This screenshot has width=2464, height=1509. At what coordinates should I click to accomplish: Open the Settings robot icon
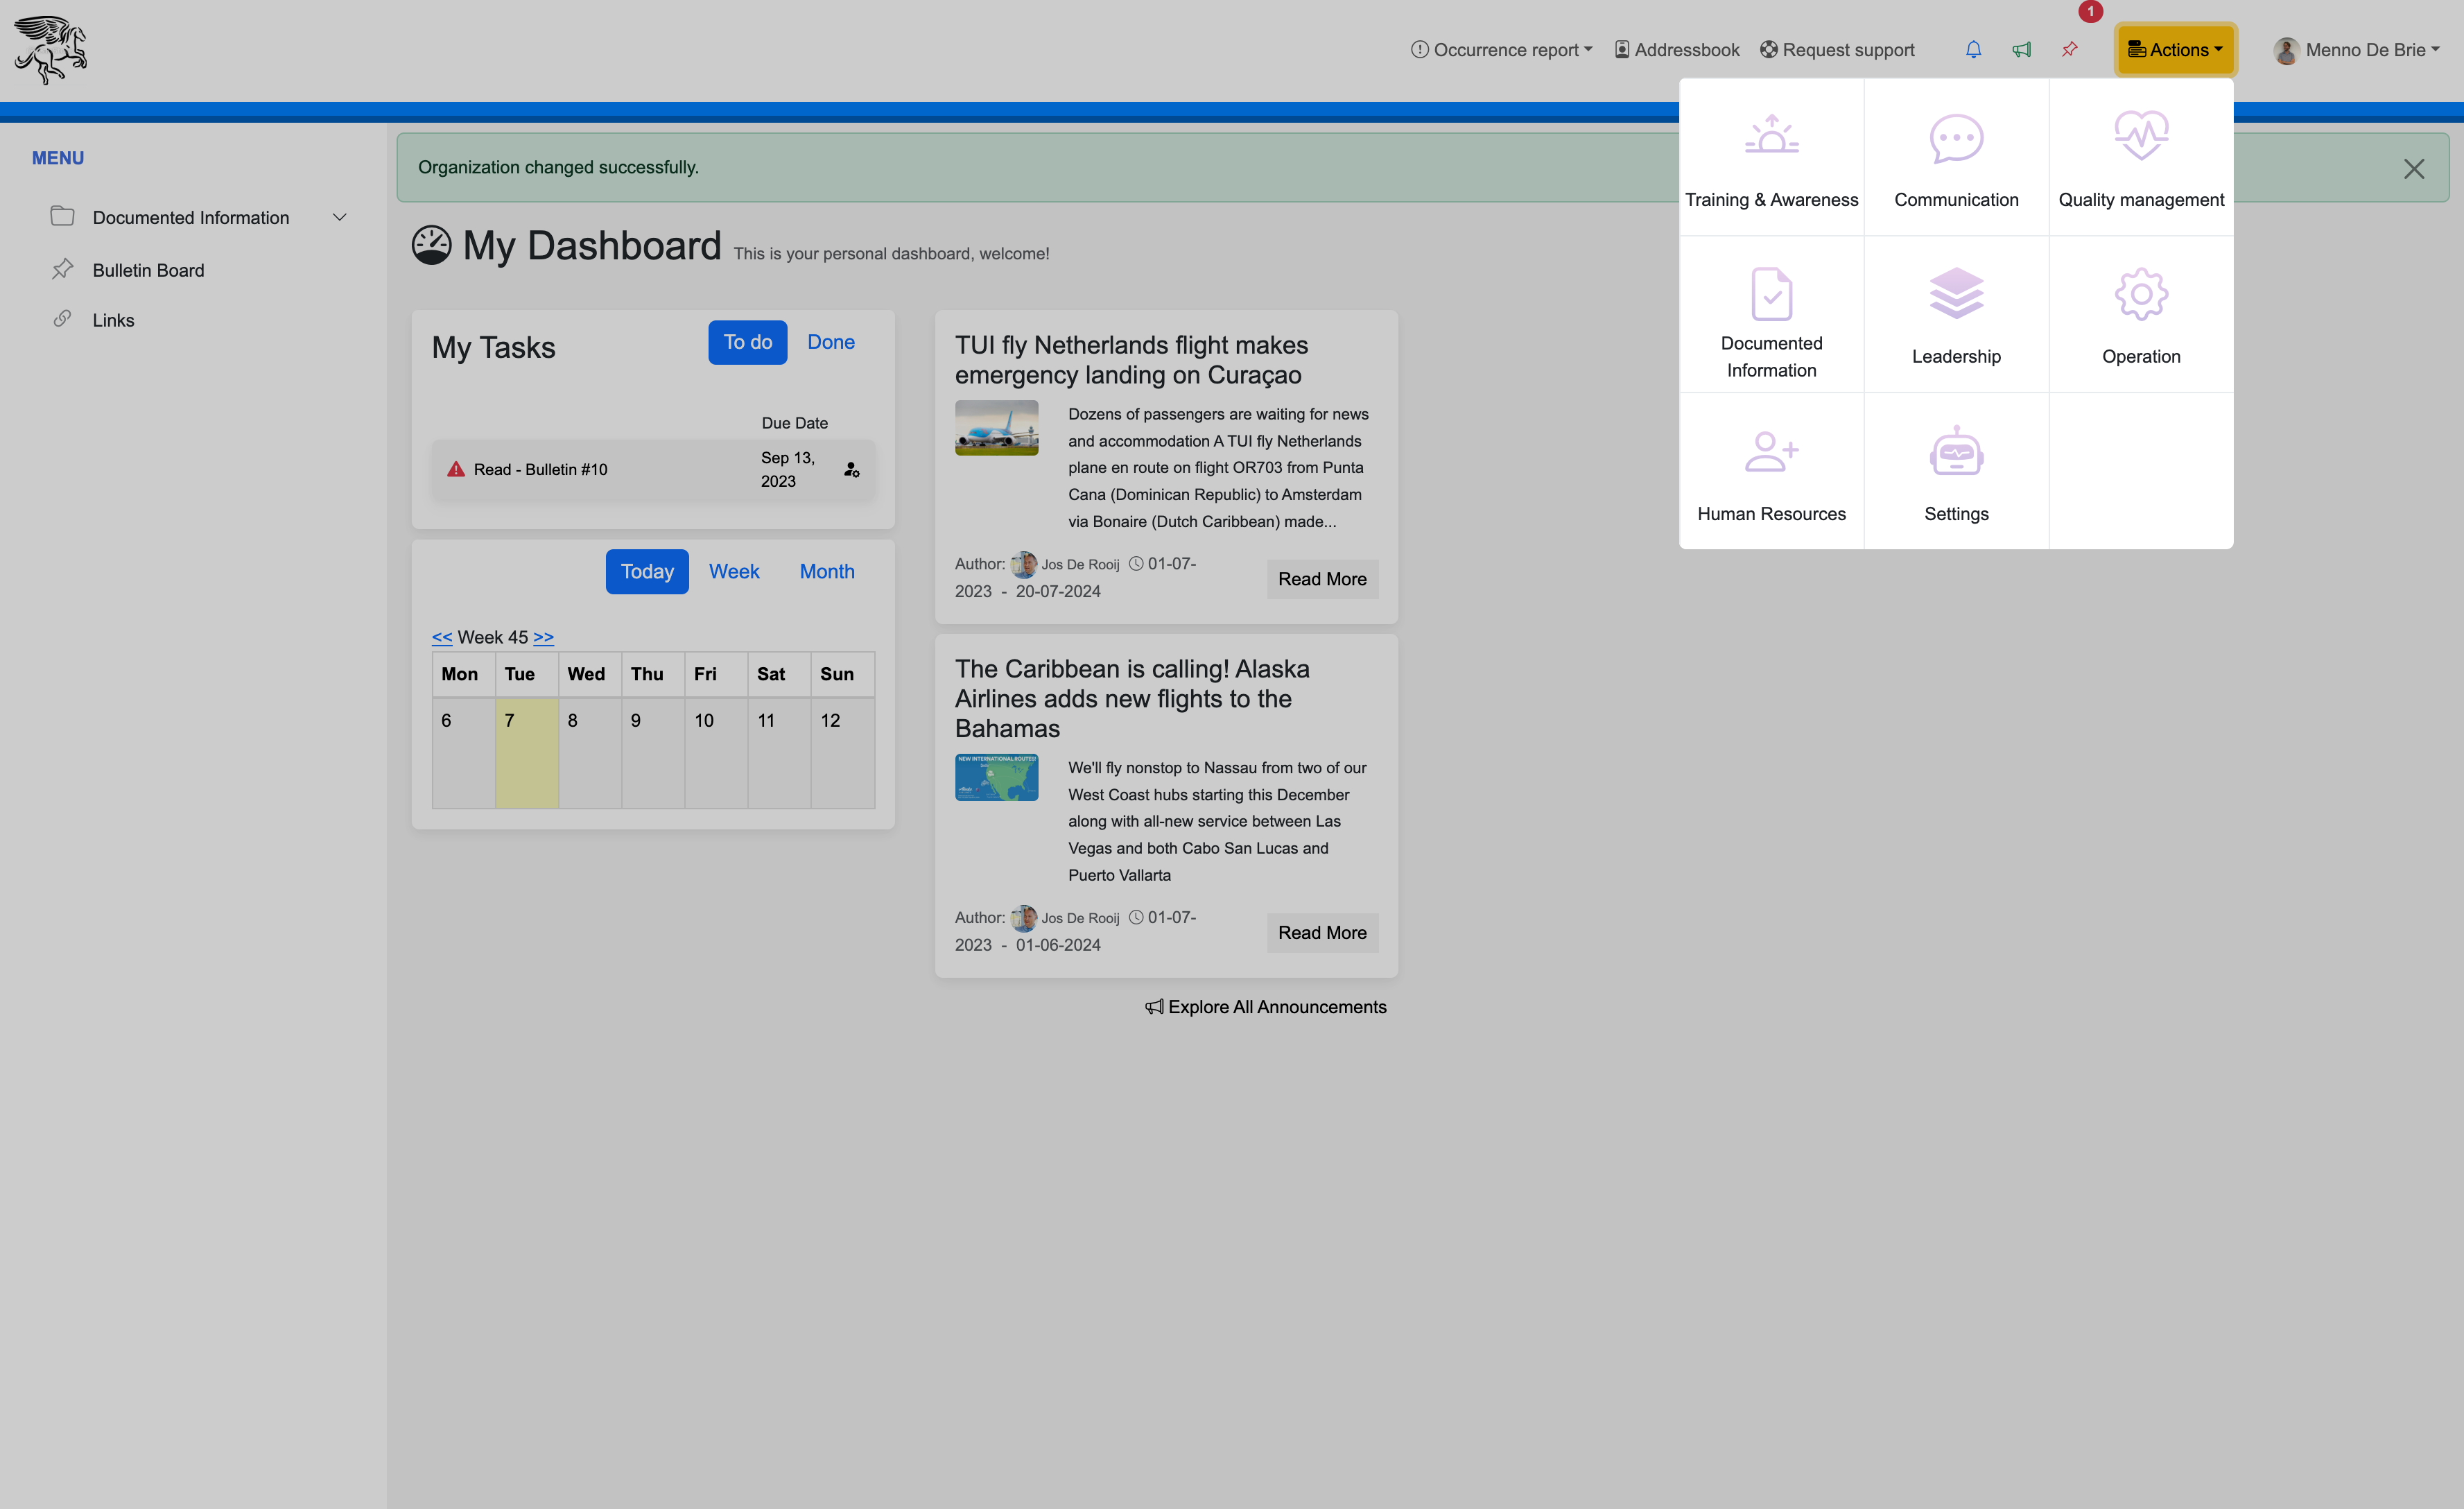tap(1955, 452)
